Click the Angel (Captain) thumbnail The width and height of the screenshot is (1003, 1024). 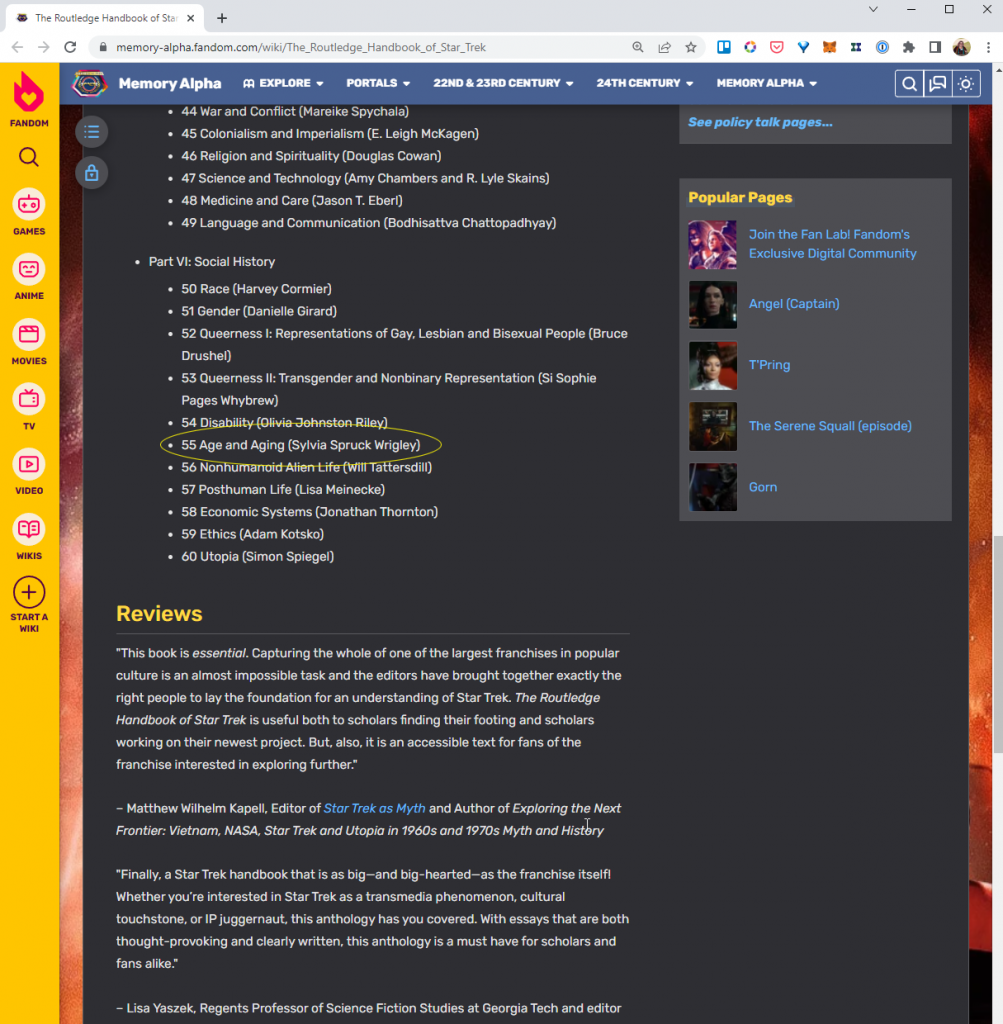[x=712, y=304]
